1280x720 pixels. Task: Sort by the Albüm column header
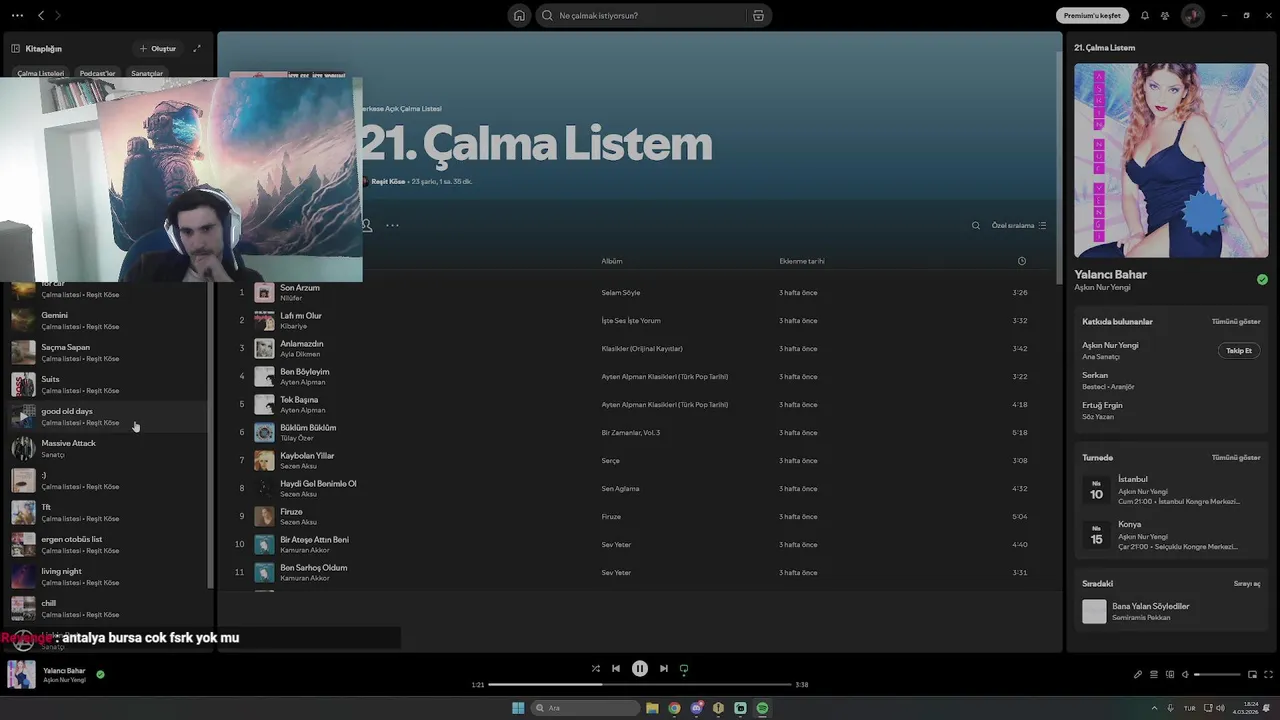point(612,261)
